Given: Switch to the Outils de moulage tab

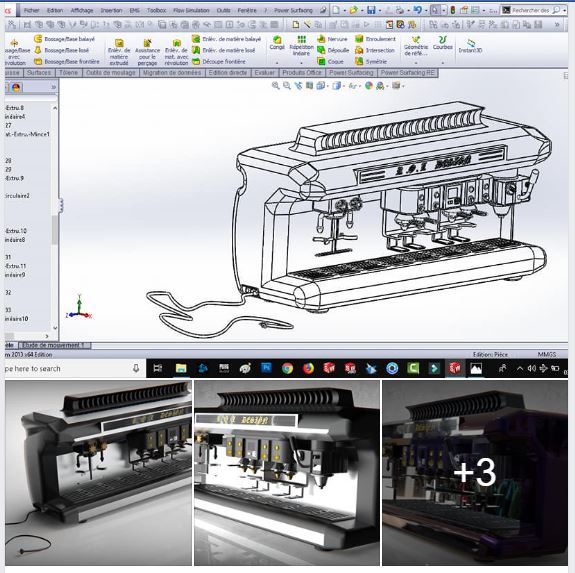Looking at the screenshot, I should pyautogui.click(x=111, y=73).
